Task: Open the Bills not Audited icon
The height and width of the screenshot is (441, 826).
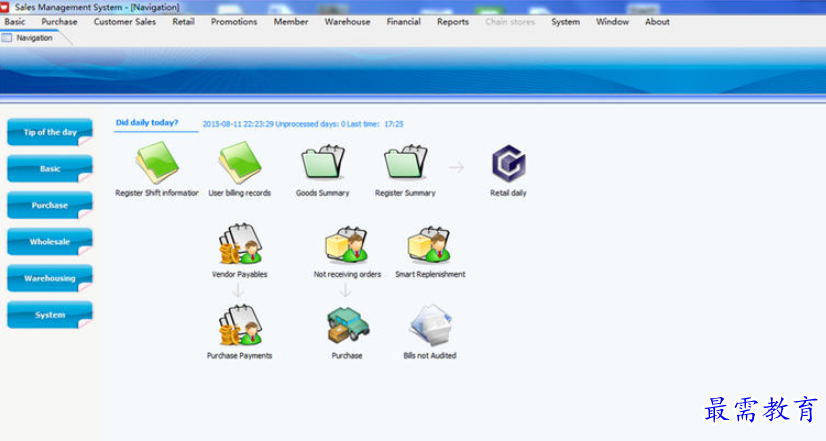Action: click(x=430, y=325)
